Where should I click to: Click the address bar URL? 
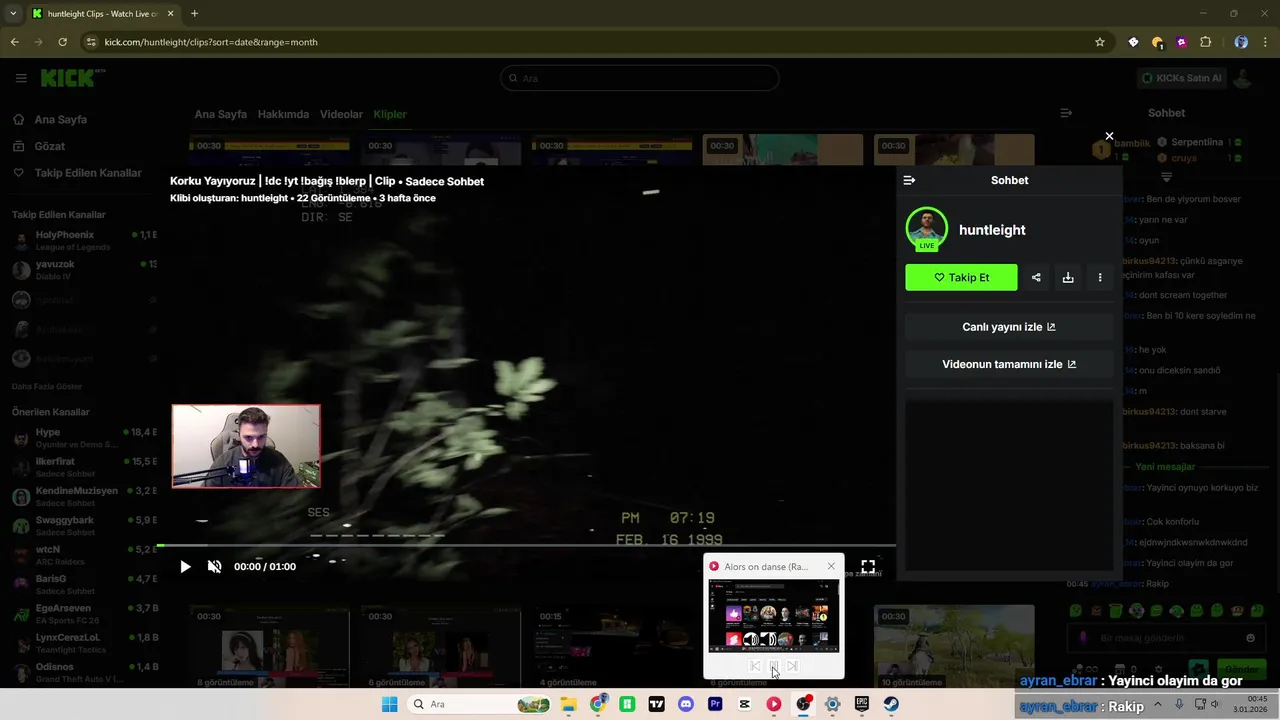211,42
